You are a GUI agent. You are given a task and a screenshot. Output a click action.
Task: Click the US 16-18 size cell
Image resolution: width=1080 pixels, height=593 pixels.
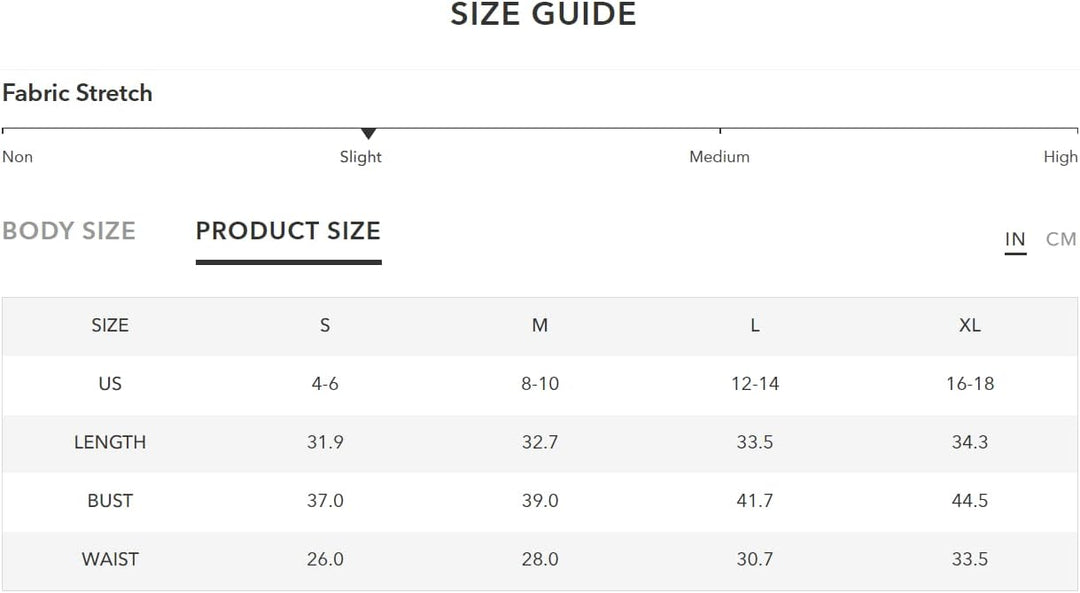pos(970,384)
